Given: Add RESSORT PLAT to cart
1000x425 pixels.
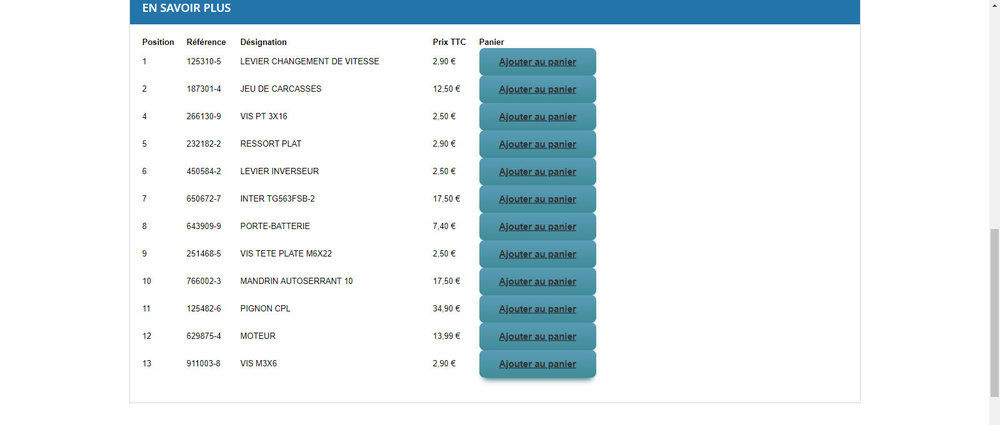Looking at the screenshot, I should click(x=538, y=144).
